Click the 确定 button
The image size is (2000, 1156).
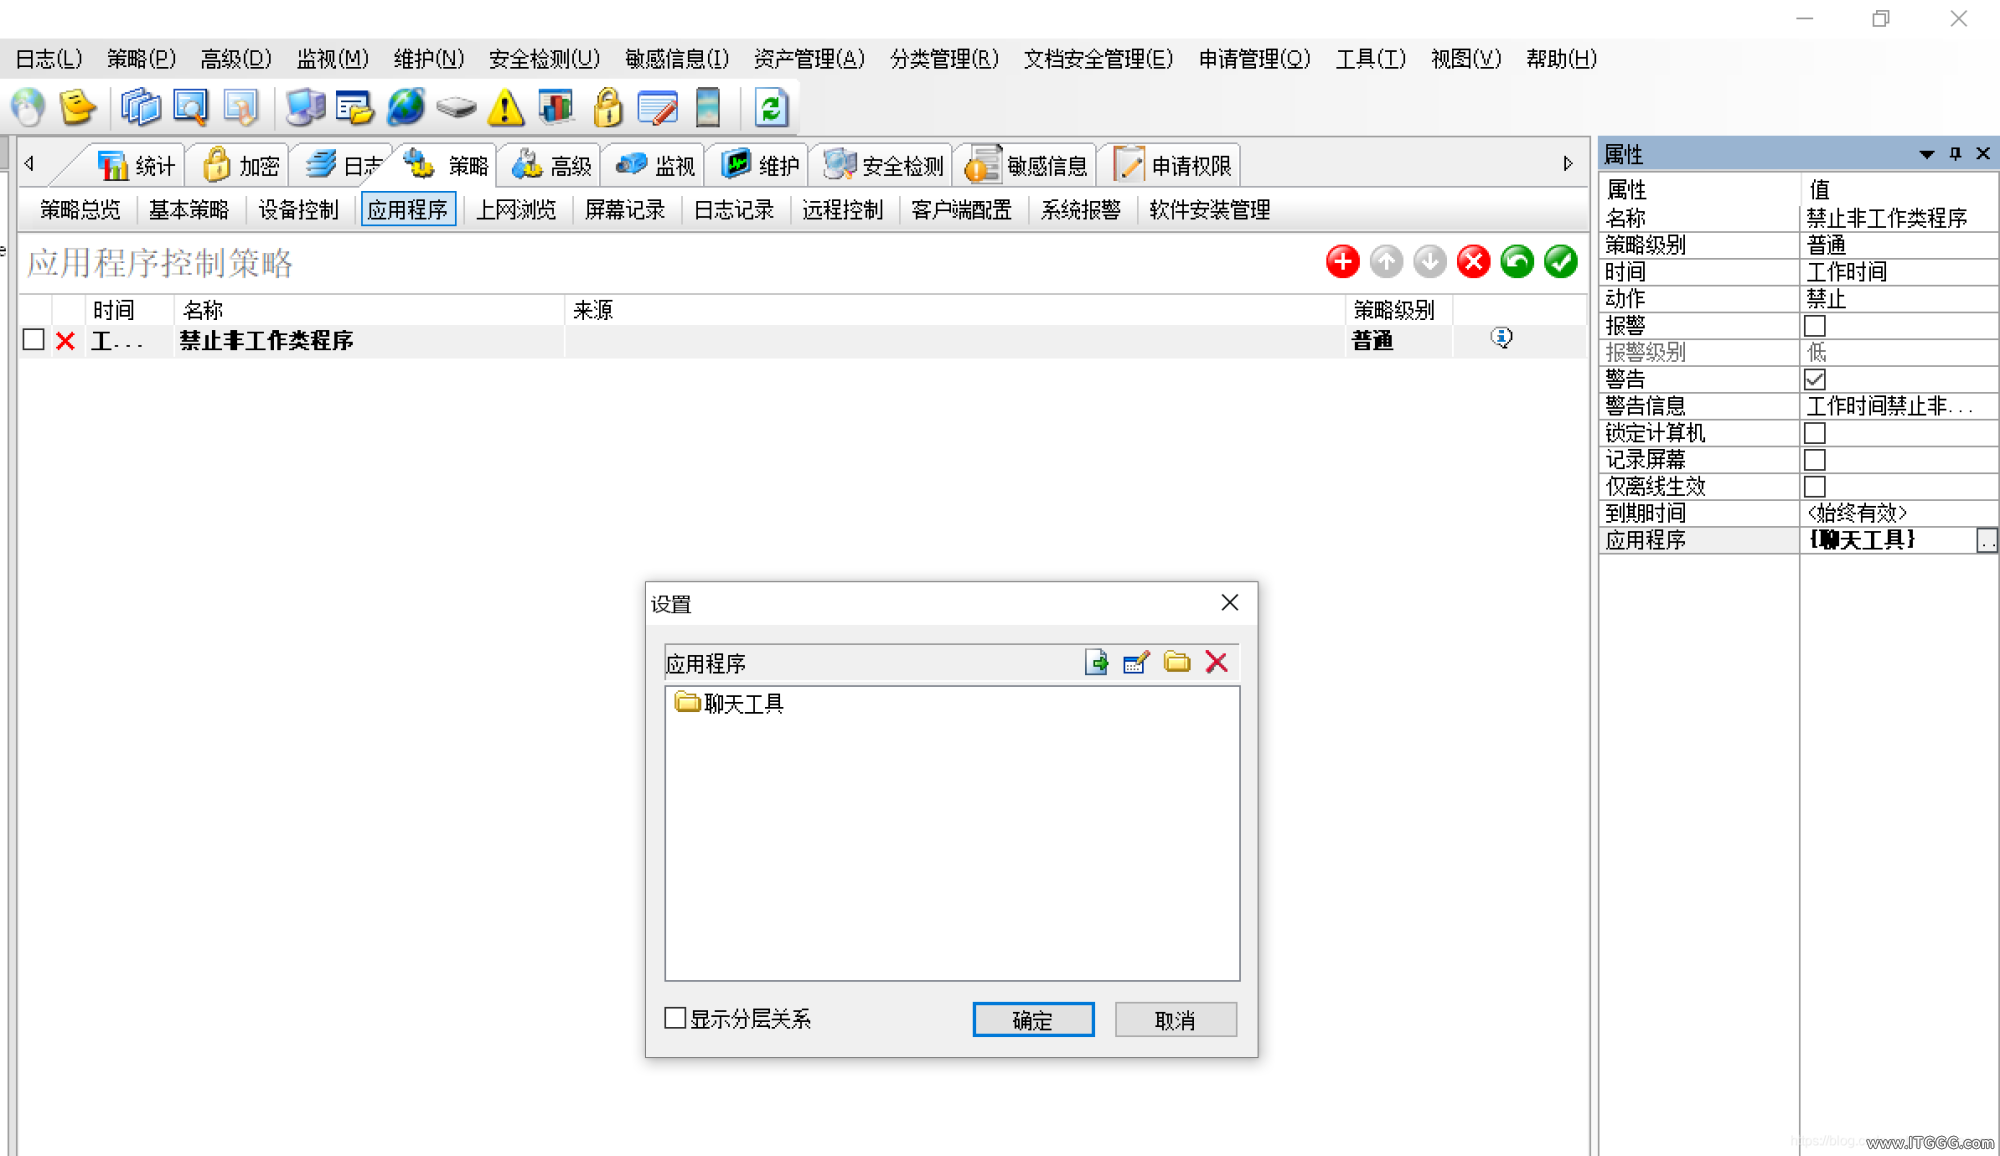coord(1033,1020)
